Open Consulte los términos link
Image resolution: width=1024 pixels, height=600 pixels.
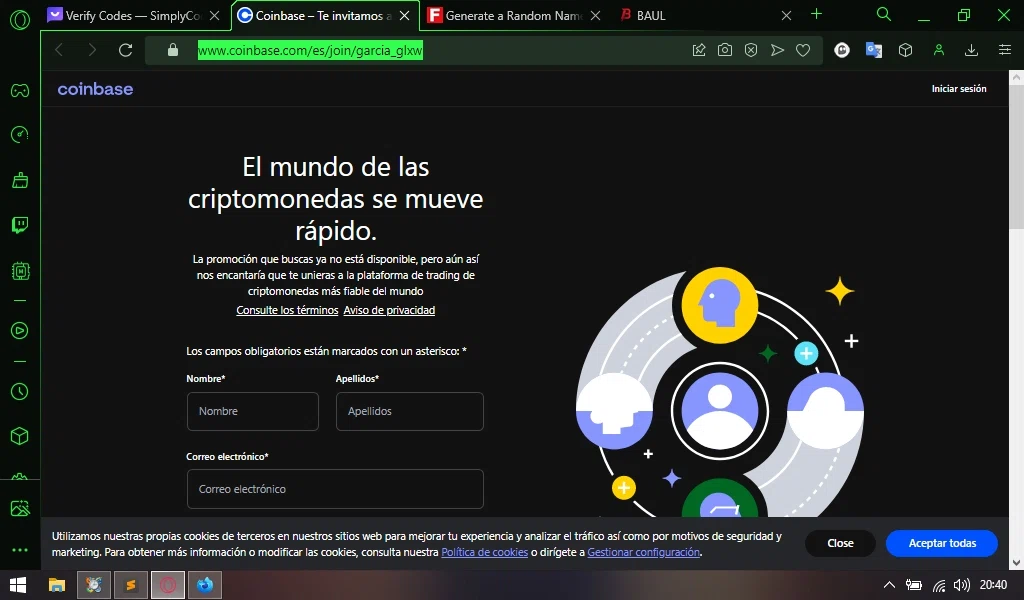pyautogui.click(x=287, y=310)
